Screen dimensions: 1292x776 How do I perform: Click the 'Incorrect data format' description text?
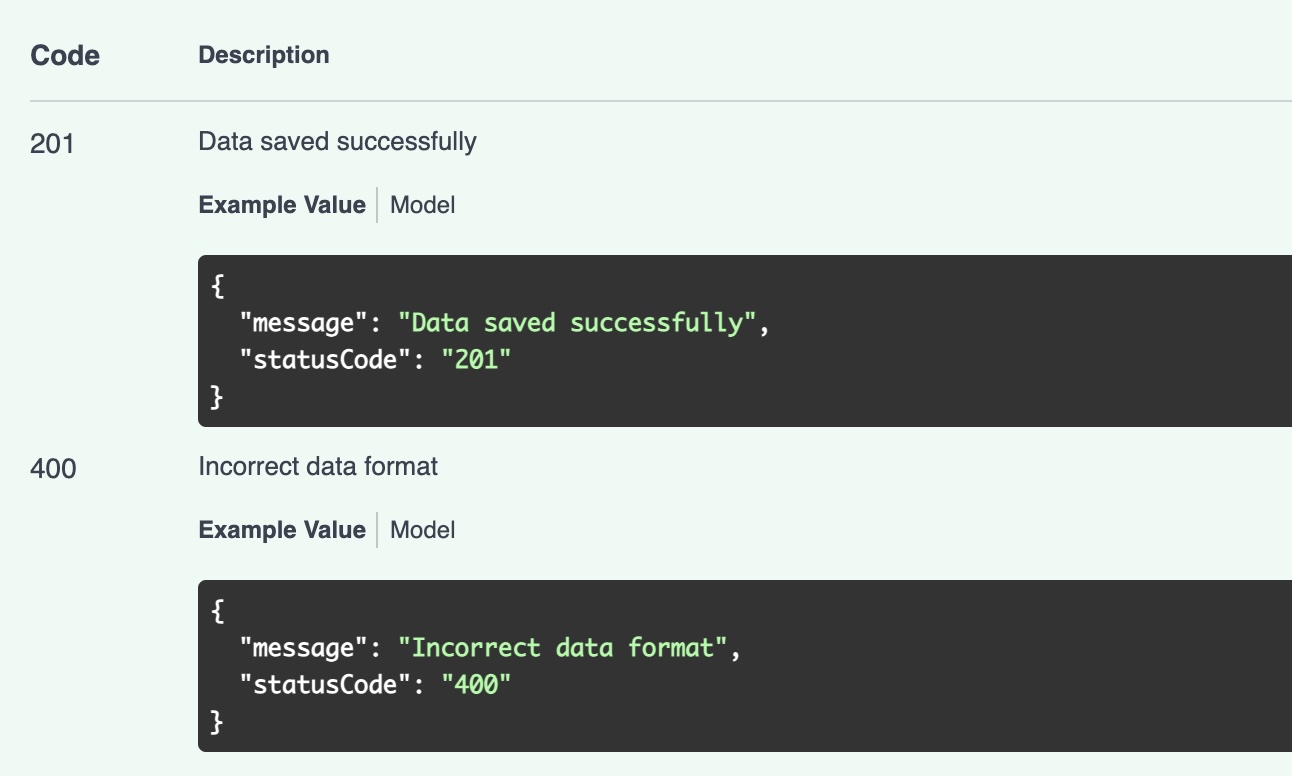pyautogui.click(x=318, y=467)
